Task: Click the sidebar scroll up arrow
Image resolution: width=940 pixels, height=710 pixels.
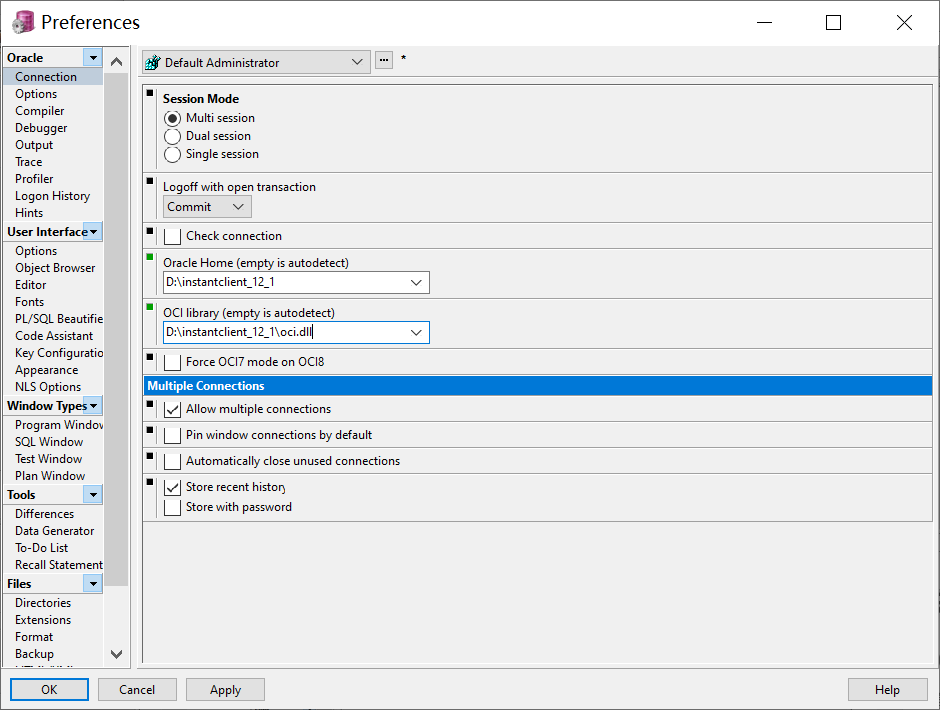Action: pyautogui.click(x=117, y=61)
